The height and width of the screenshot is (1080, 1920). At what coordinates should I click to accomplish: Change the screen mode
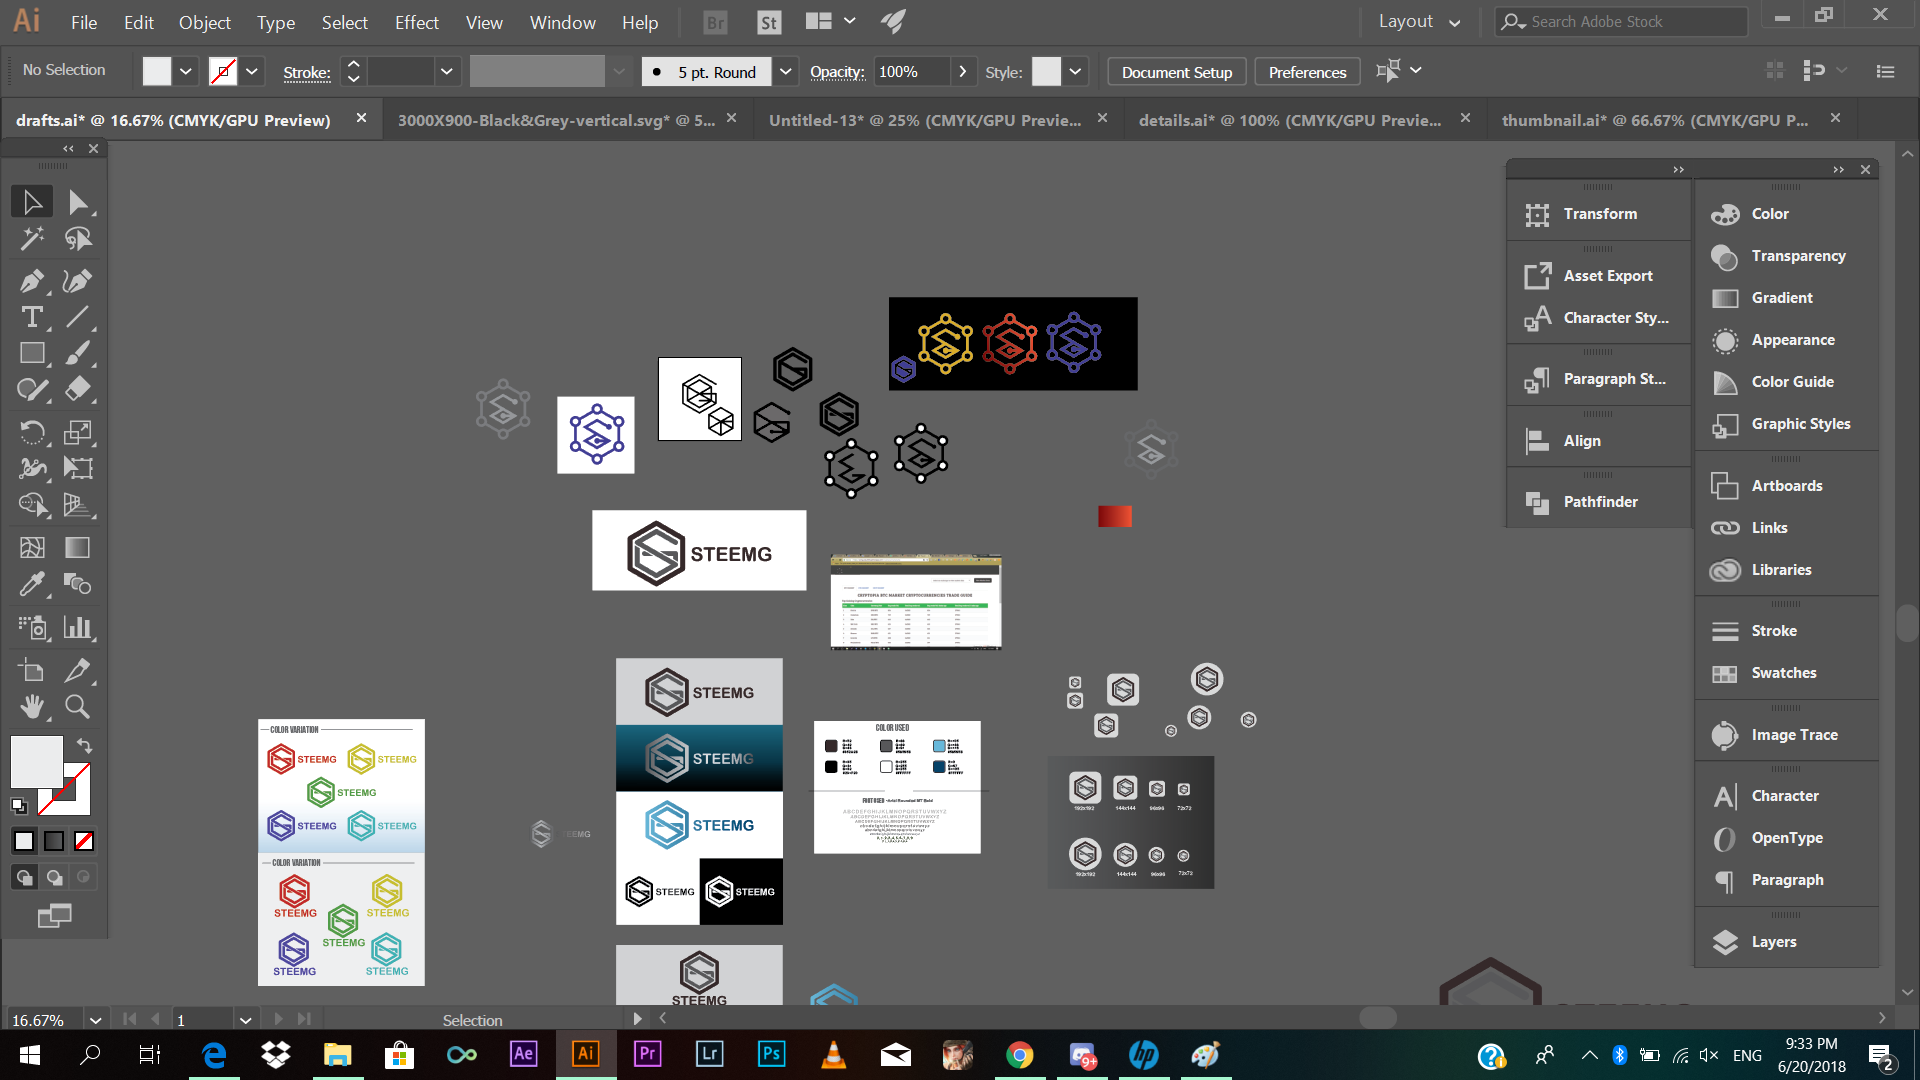click(x=54, y=915)
